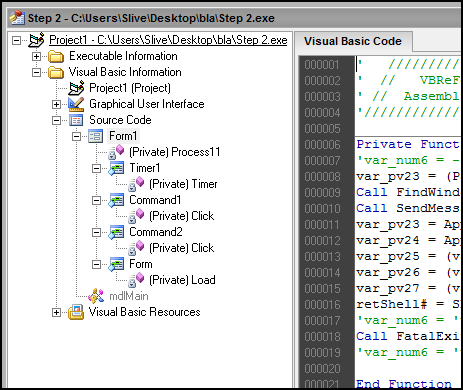Click code line 'Call SendMess'
This screenshot has height=390, width=463.
coord(408,208)
